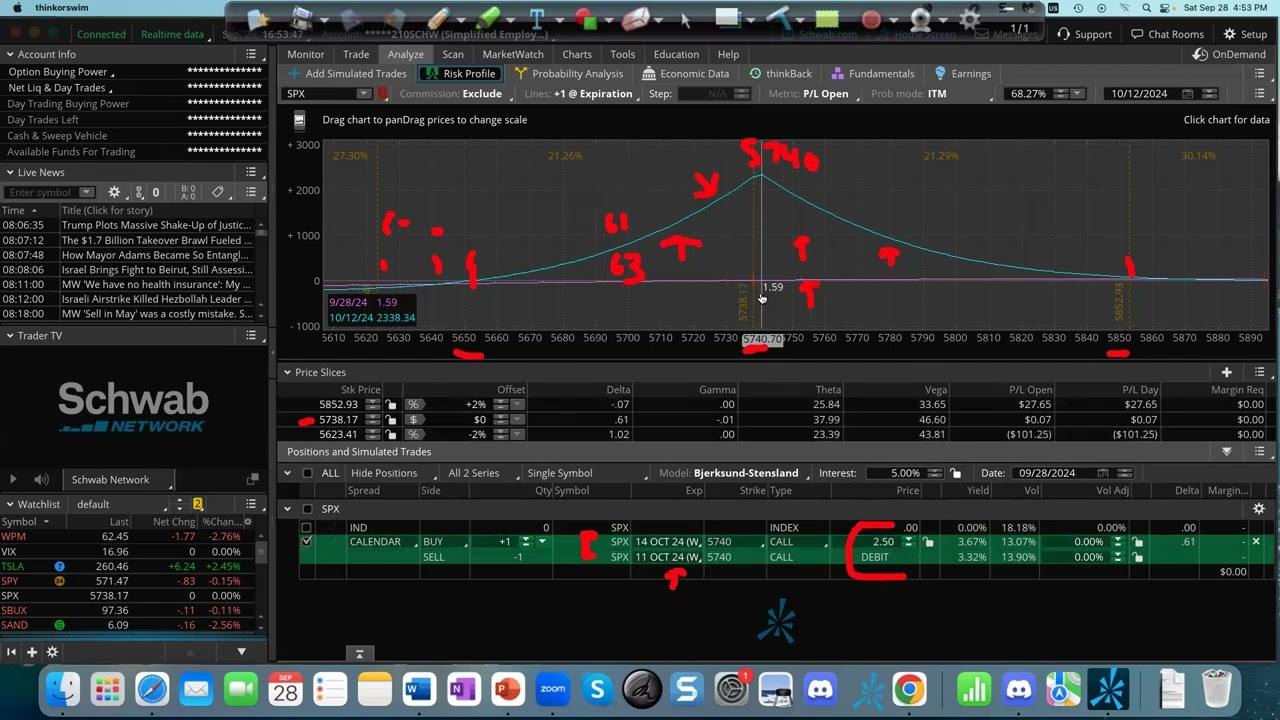Click the plus icon in the sidebar footer
The width and height of the screenshot is (1280, 720).
31,652
